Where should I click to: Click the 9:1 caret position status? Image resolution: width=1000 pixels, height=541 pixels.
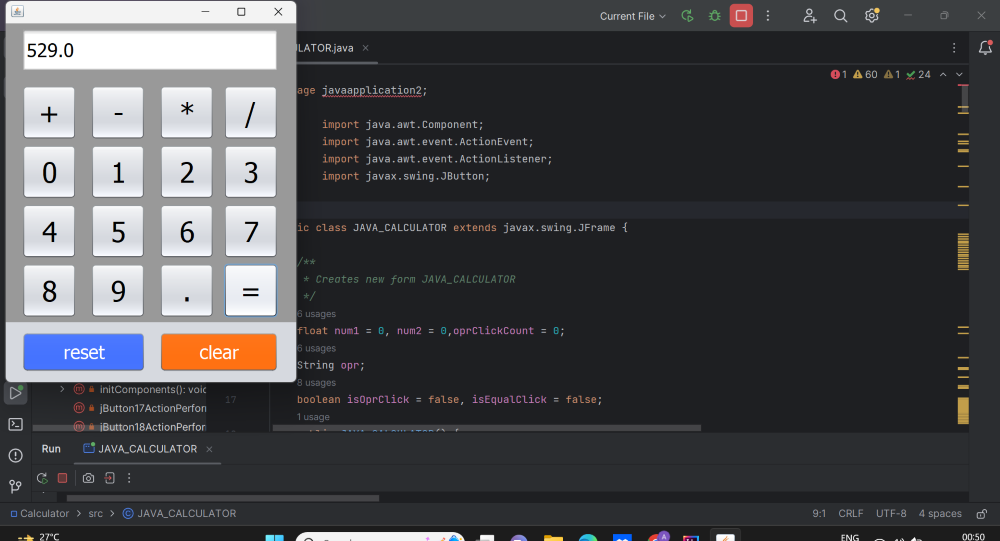pyautogui.click(x=819, y=514)
